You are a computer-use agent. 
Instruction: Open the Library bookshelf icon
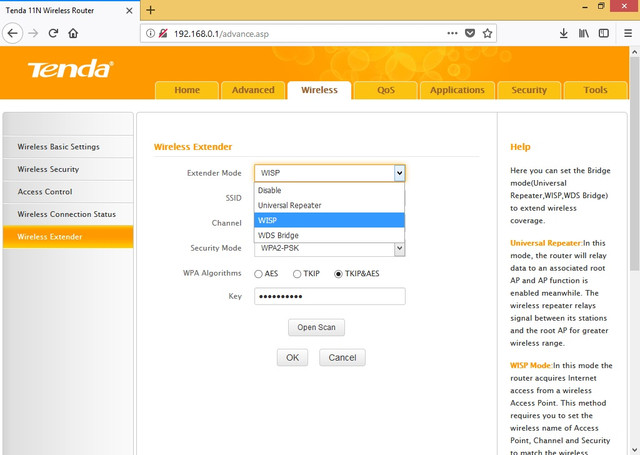[x=584, y=33]
